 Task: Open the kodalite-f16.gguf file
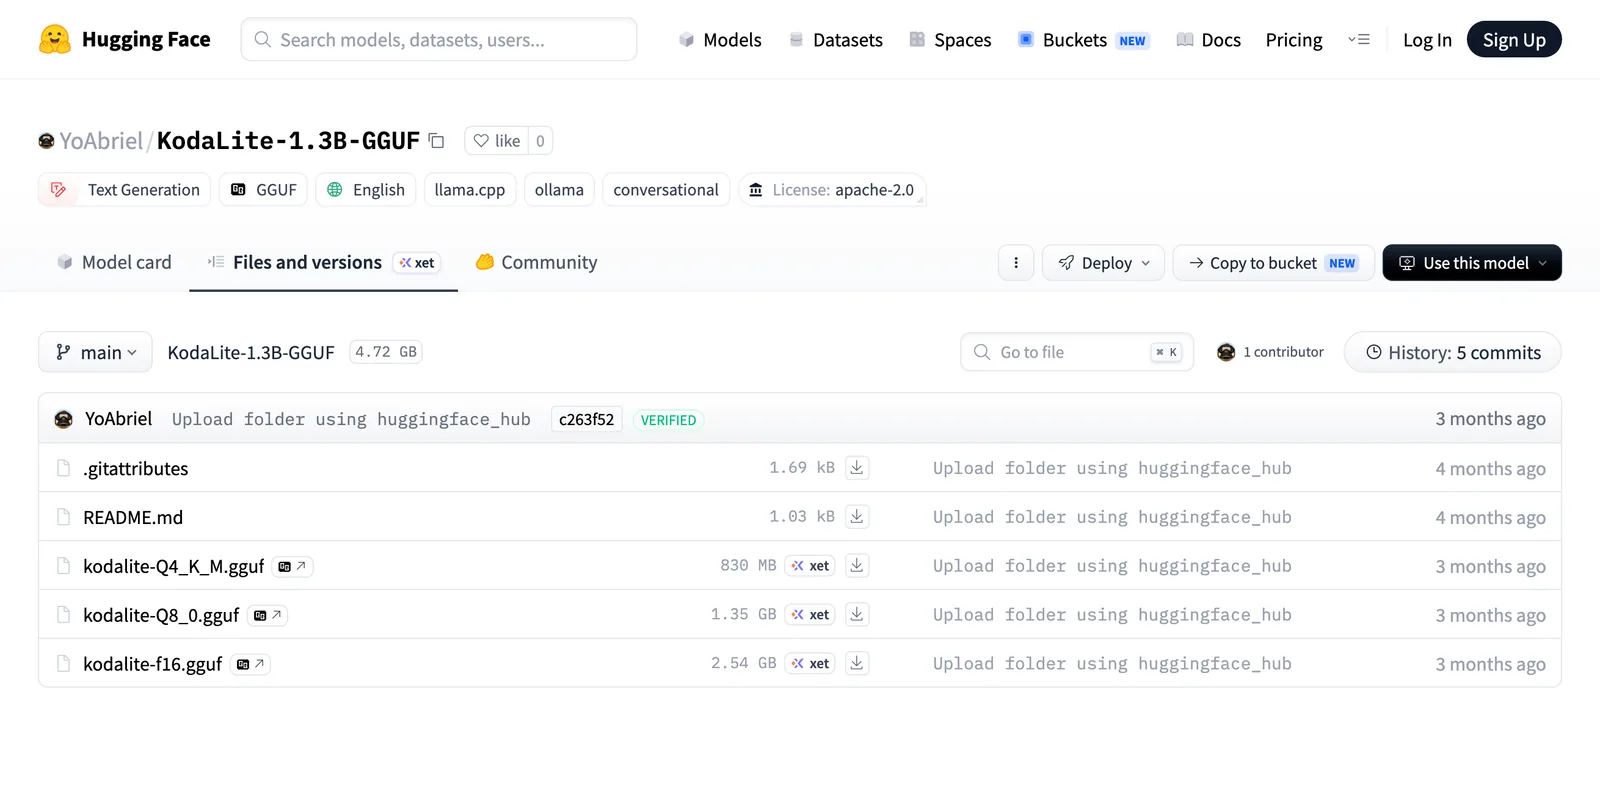click(153, 665)
